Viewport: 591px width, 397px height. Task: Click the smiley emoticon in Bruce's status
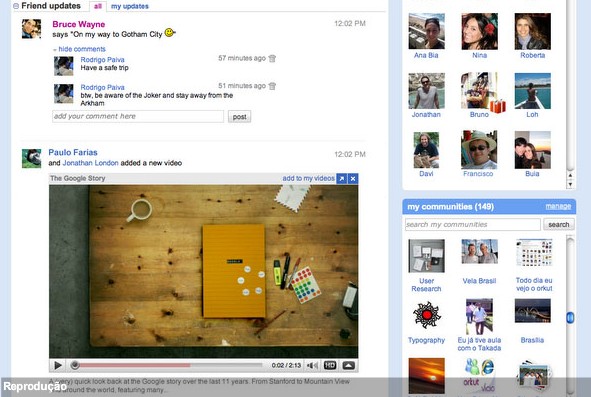[x=169, y=32]
